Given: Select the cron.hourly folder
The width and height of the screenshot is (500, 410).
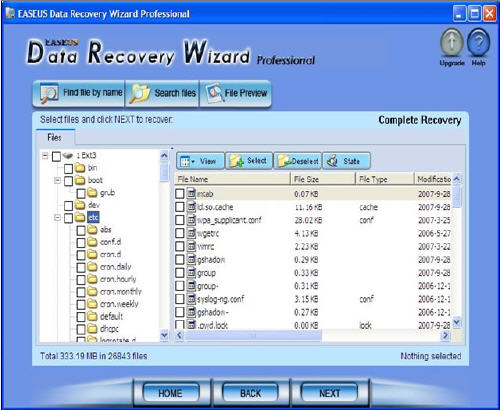Looking at the screenshot, I should tap(118, 279).
